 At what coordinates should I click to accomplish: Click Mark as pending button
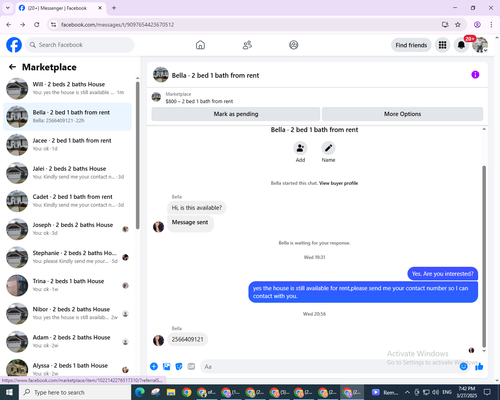point(236,114)
